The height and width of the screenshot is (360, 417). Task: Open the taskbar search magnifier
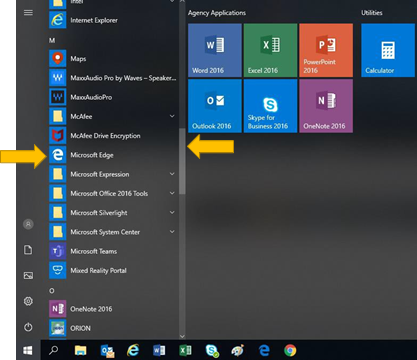pos(53,350)
